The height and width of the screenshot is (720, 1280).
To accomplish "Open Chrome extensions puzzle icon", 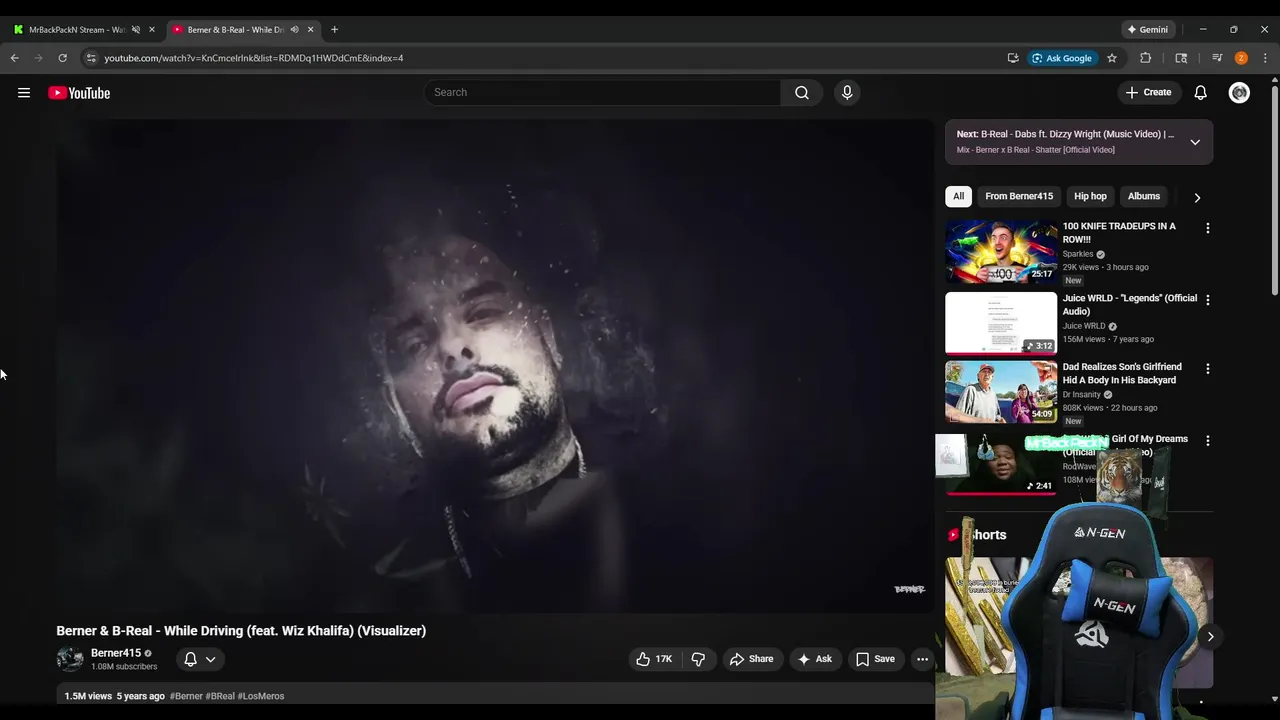I will pyautogui.click(x=1146, y=58).
